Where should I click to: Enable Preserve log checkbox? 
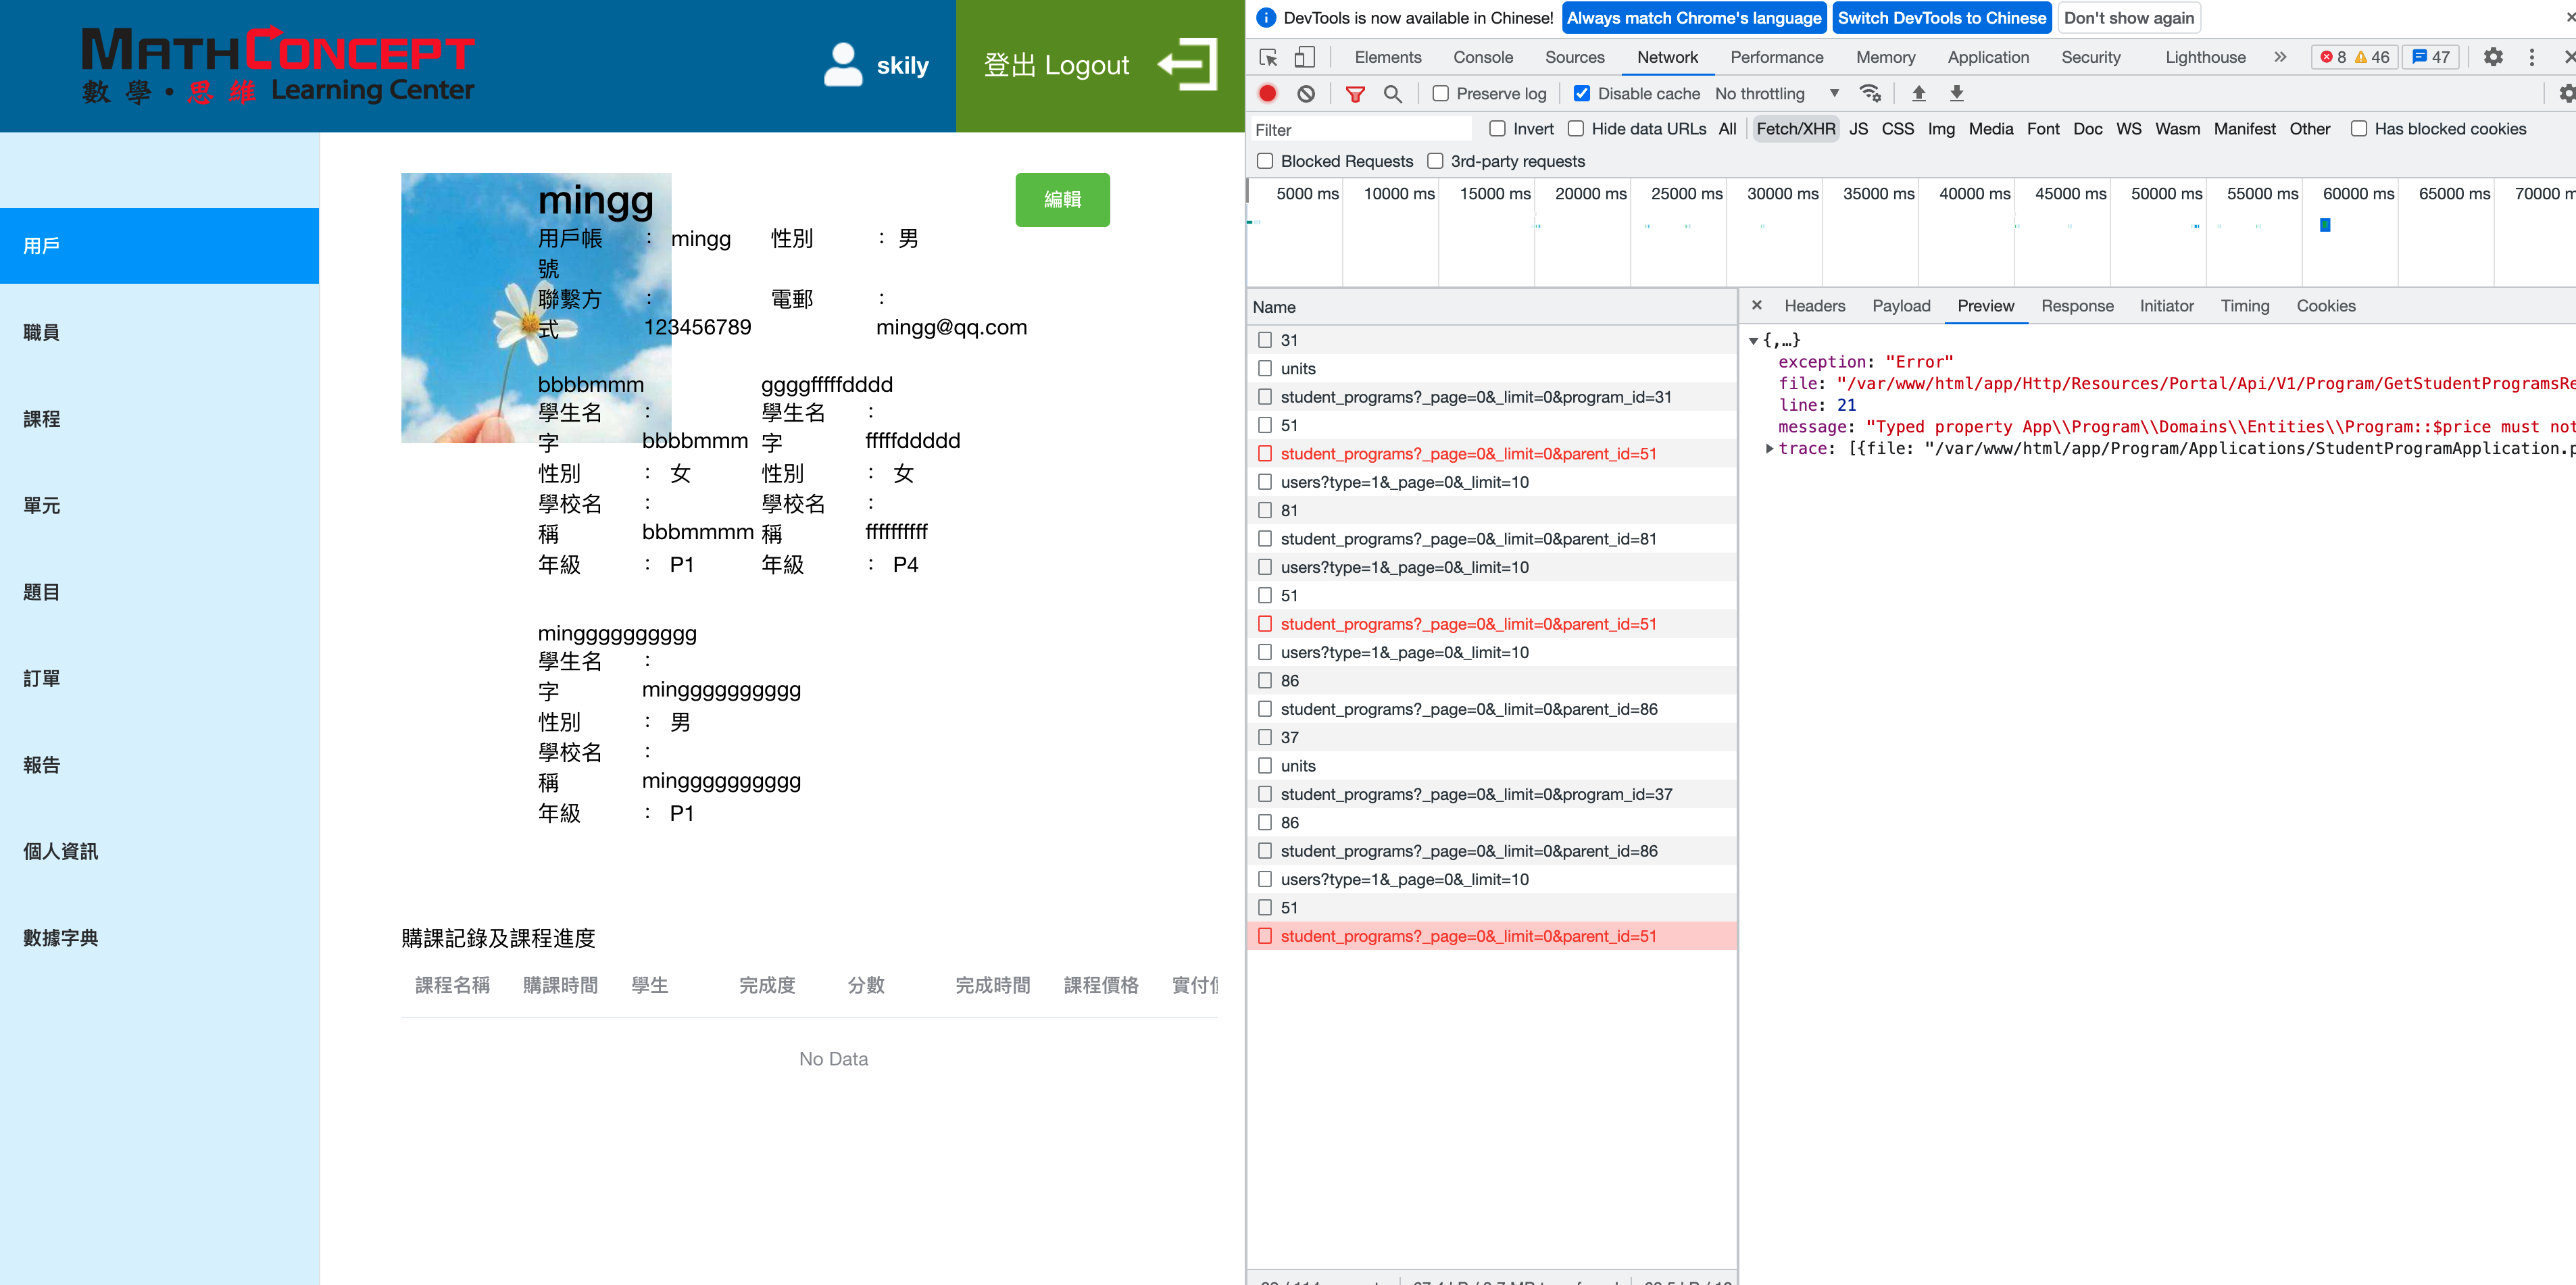point(1440,93)
